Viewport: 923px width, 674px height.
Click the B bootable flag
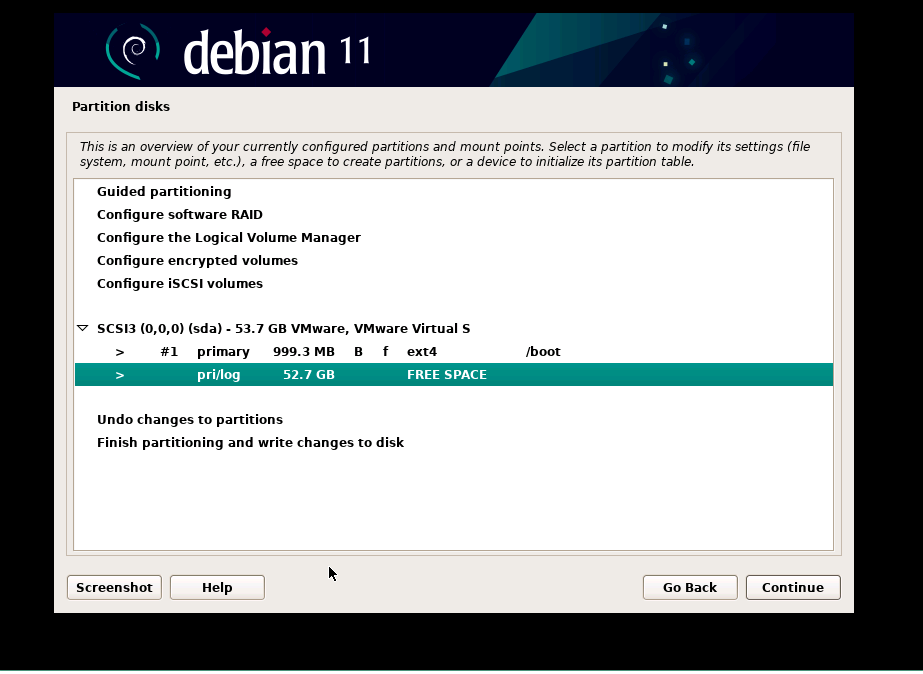(x=358, y=351)
